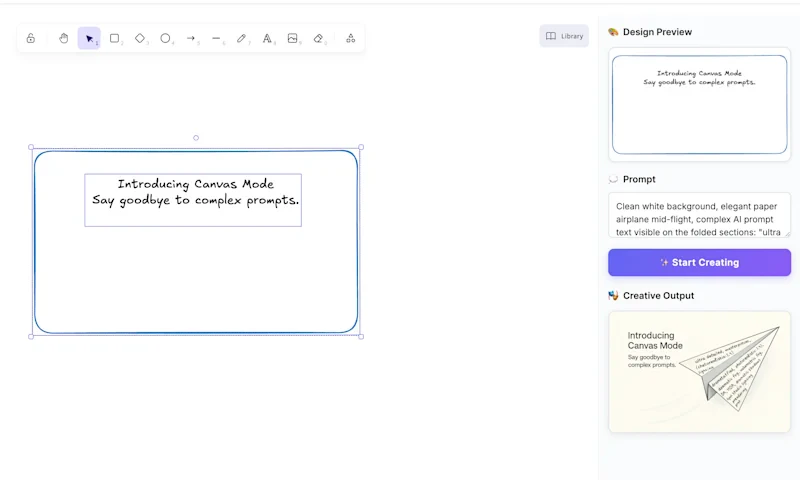Open the Creative Output paper airplane image
Image resolution: width=800 pixels, height=480 pixels.
[x=699, y=371]
